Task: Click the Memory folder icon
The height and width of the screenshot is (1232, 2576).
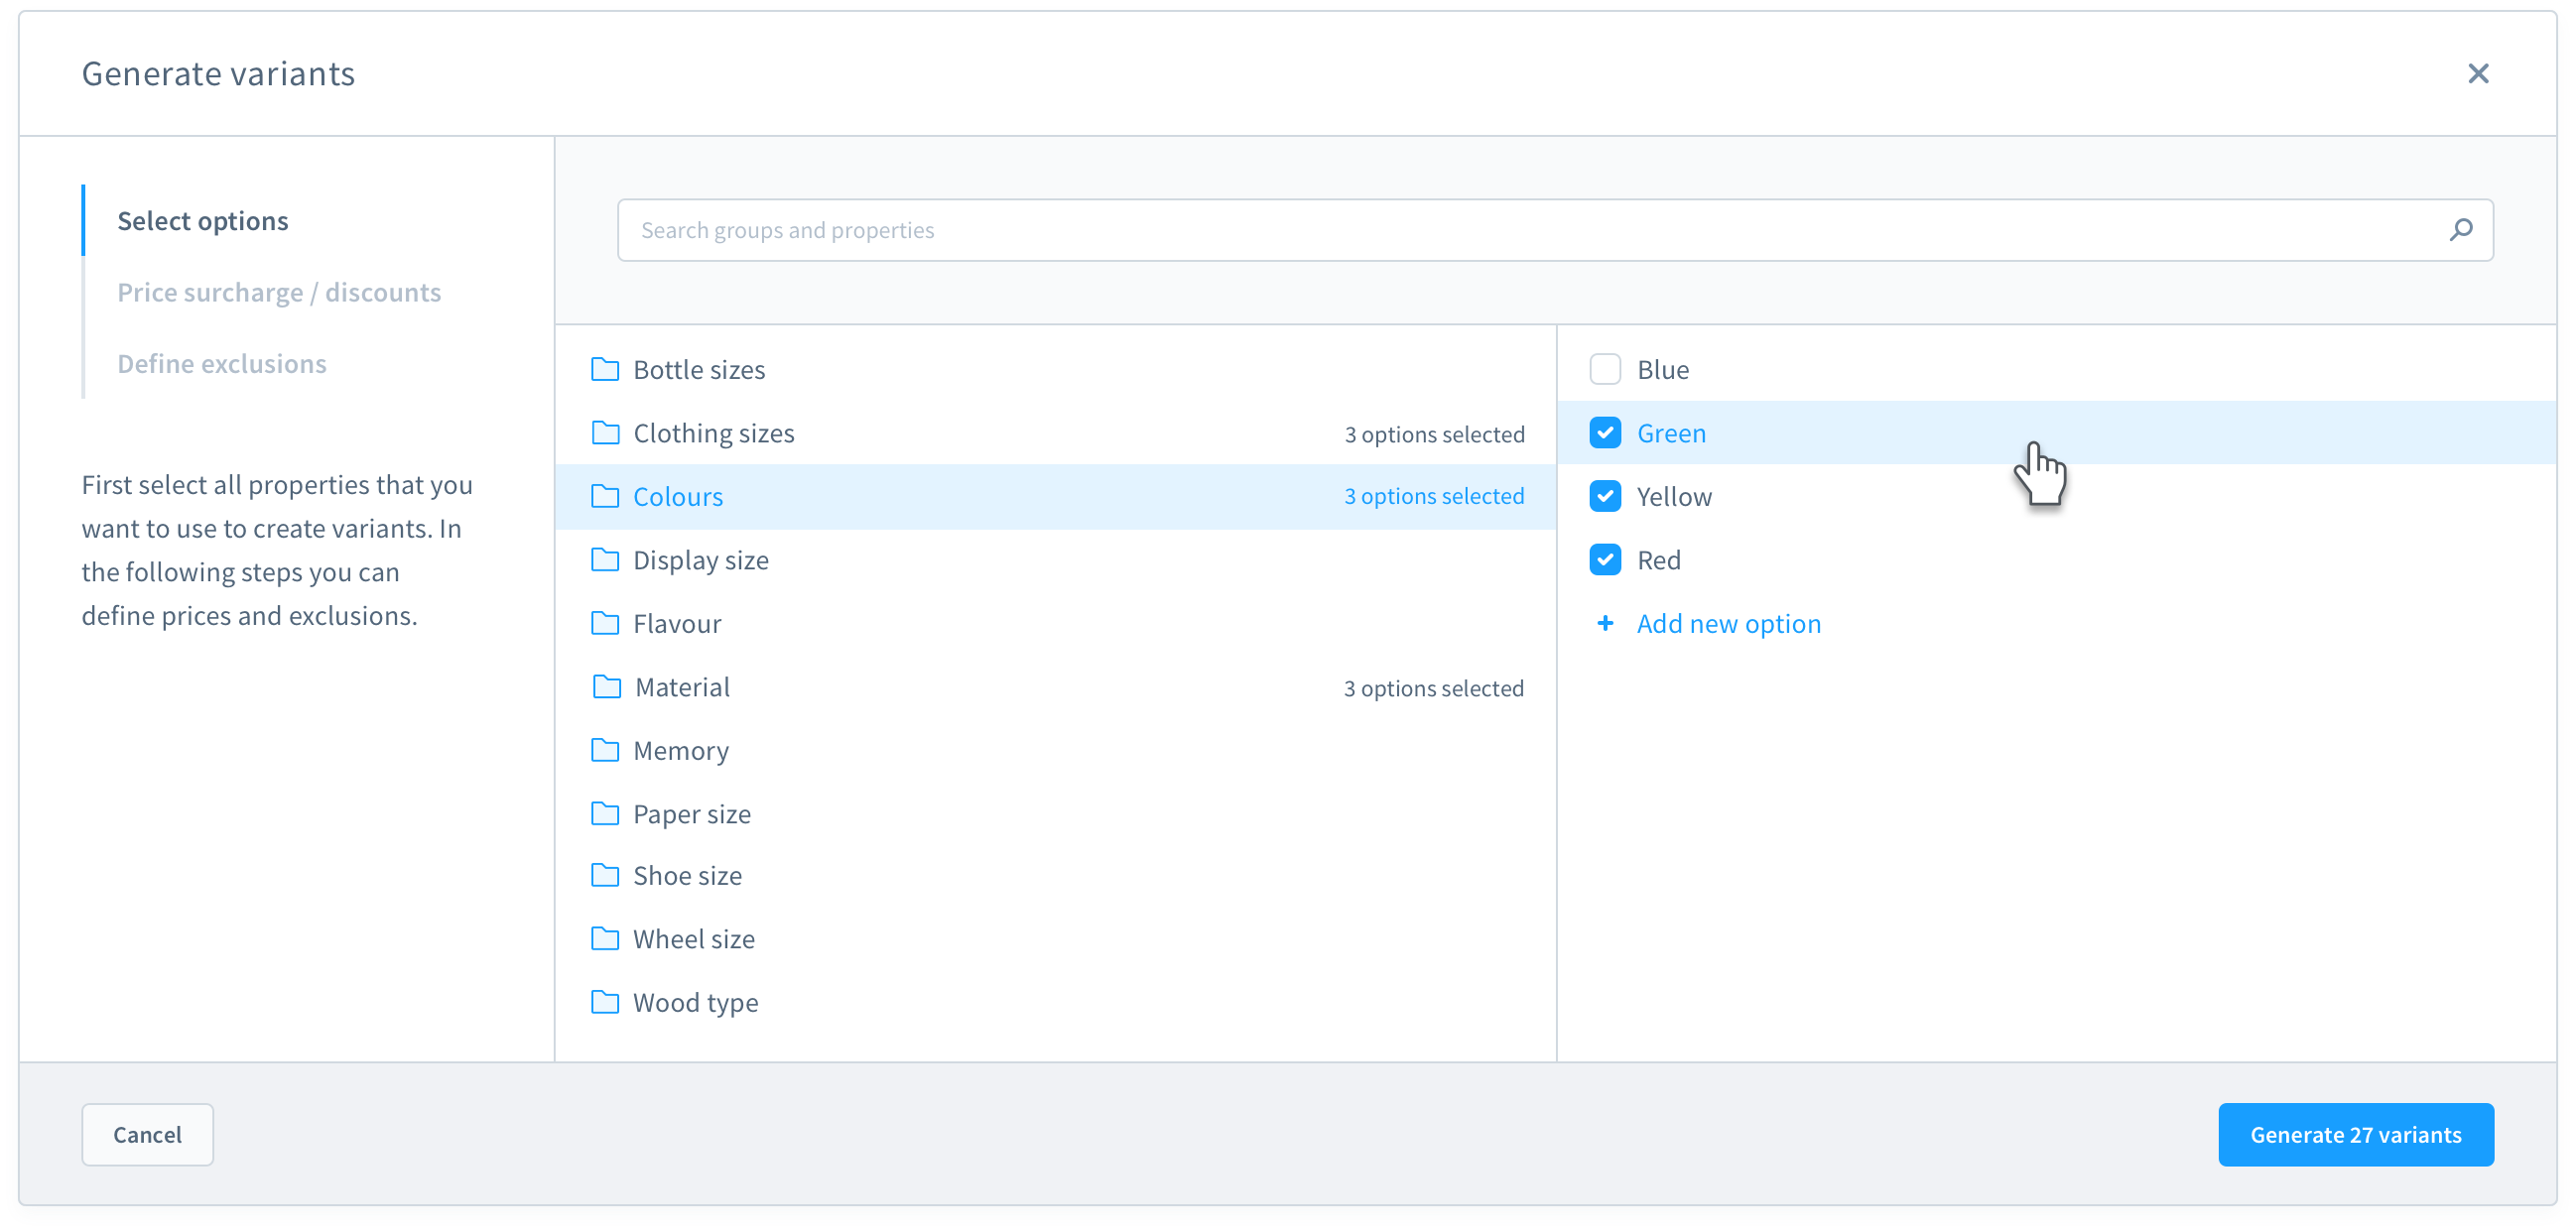Action: (x=605, y=750)
